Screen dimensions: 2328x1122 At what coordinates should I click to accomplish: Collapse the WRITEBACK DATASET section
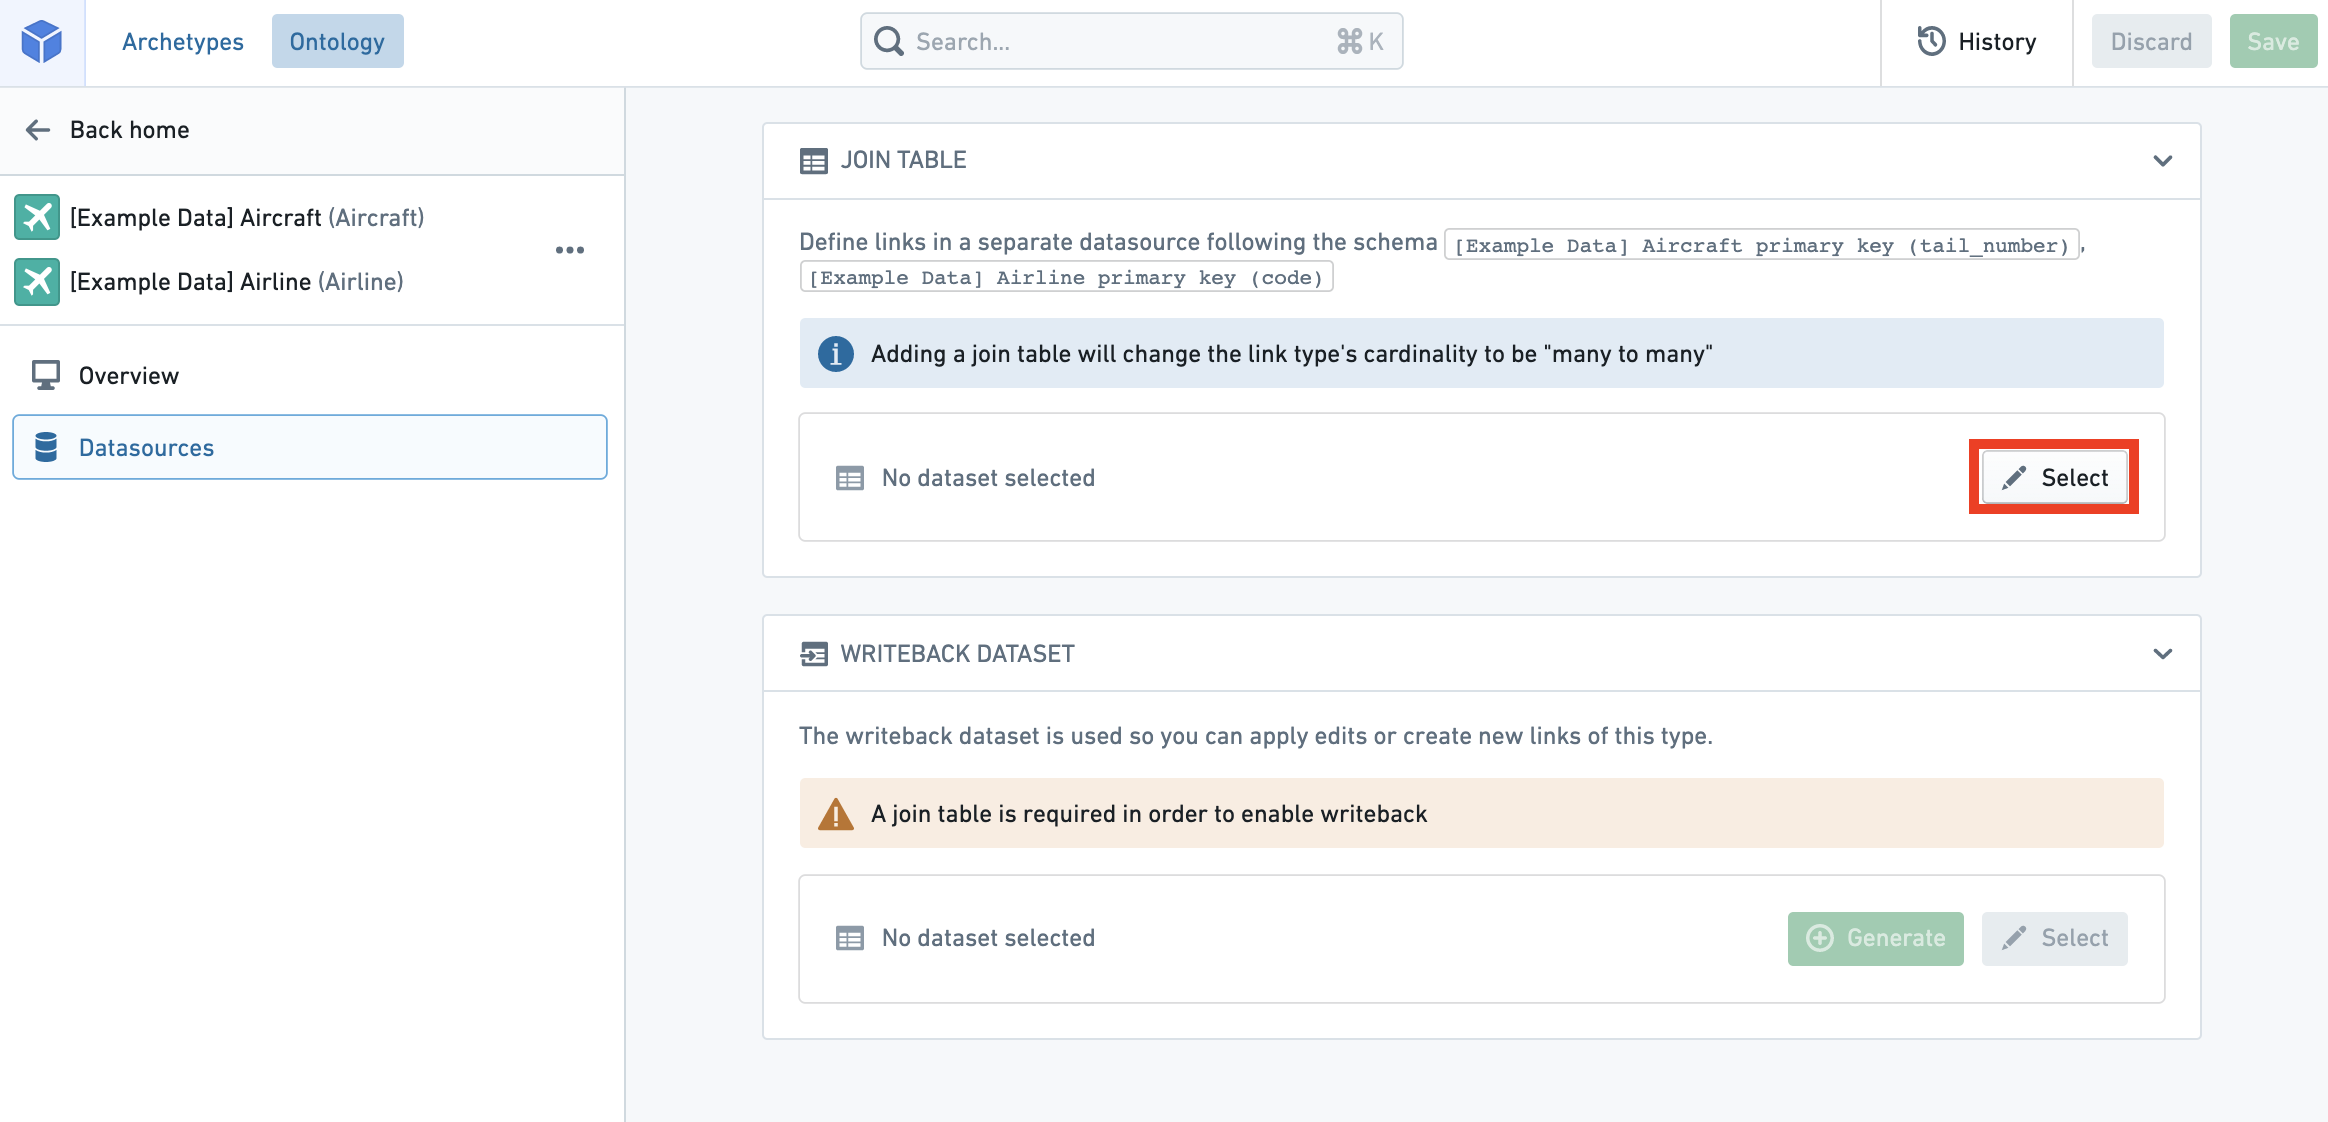(x=2163, y=654)
